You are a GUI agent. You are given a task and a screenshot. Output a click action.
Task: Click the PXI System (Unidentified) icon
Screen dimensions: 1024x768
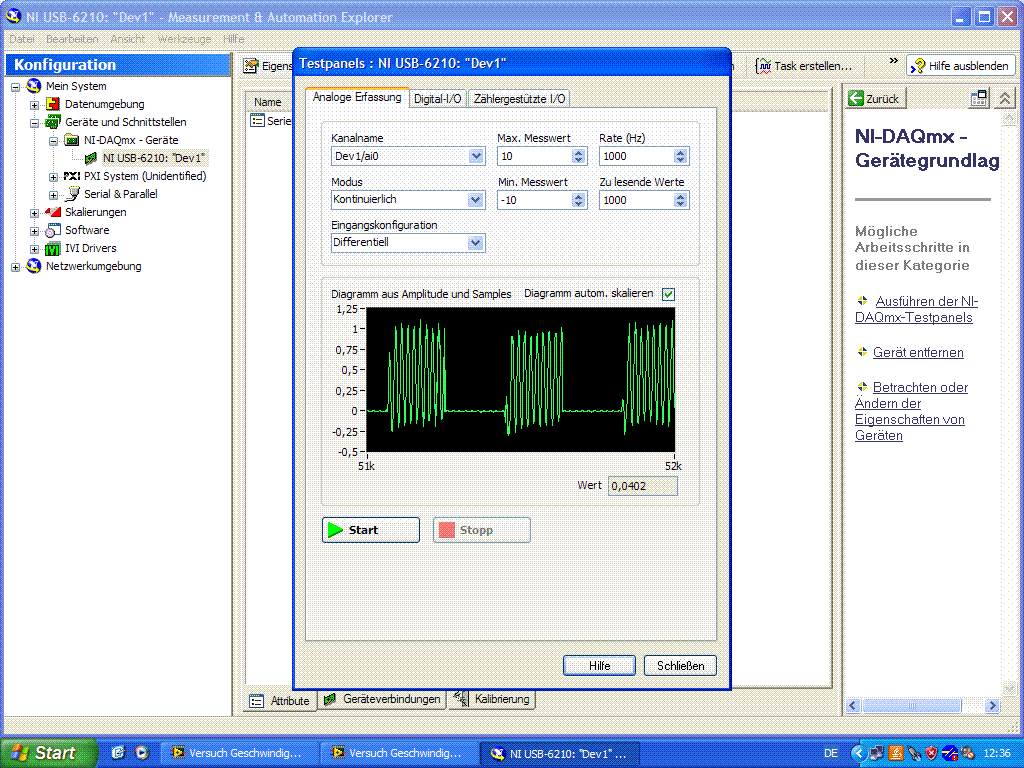72,176
